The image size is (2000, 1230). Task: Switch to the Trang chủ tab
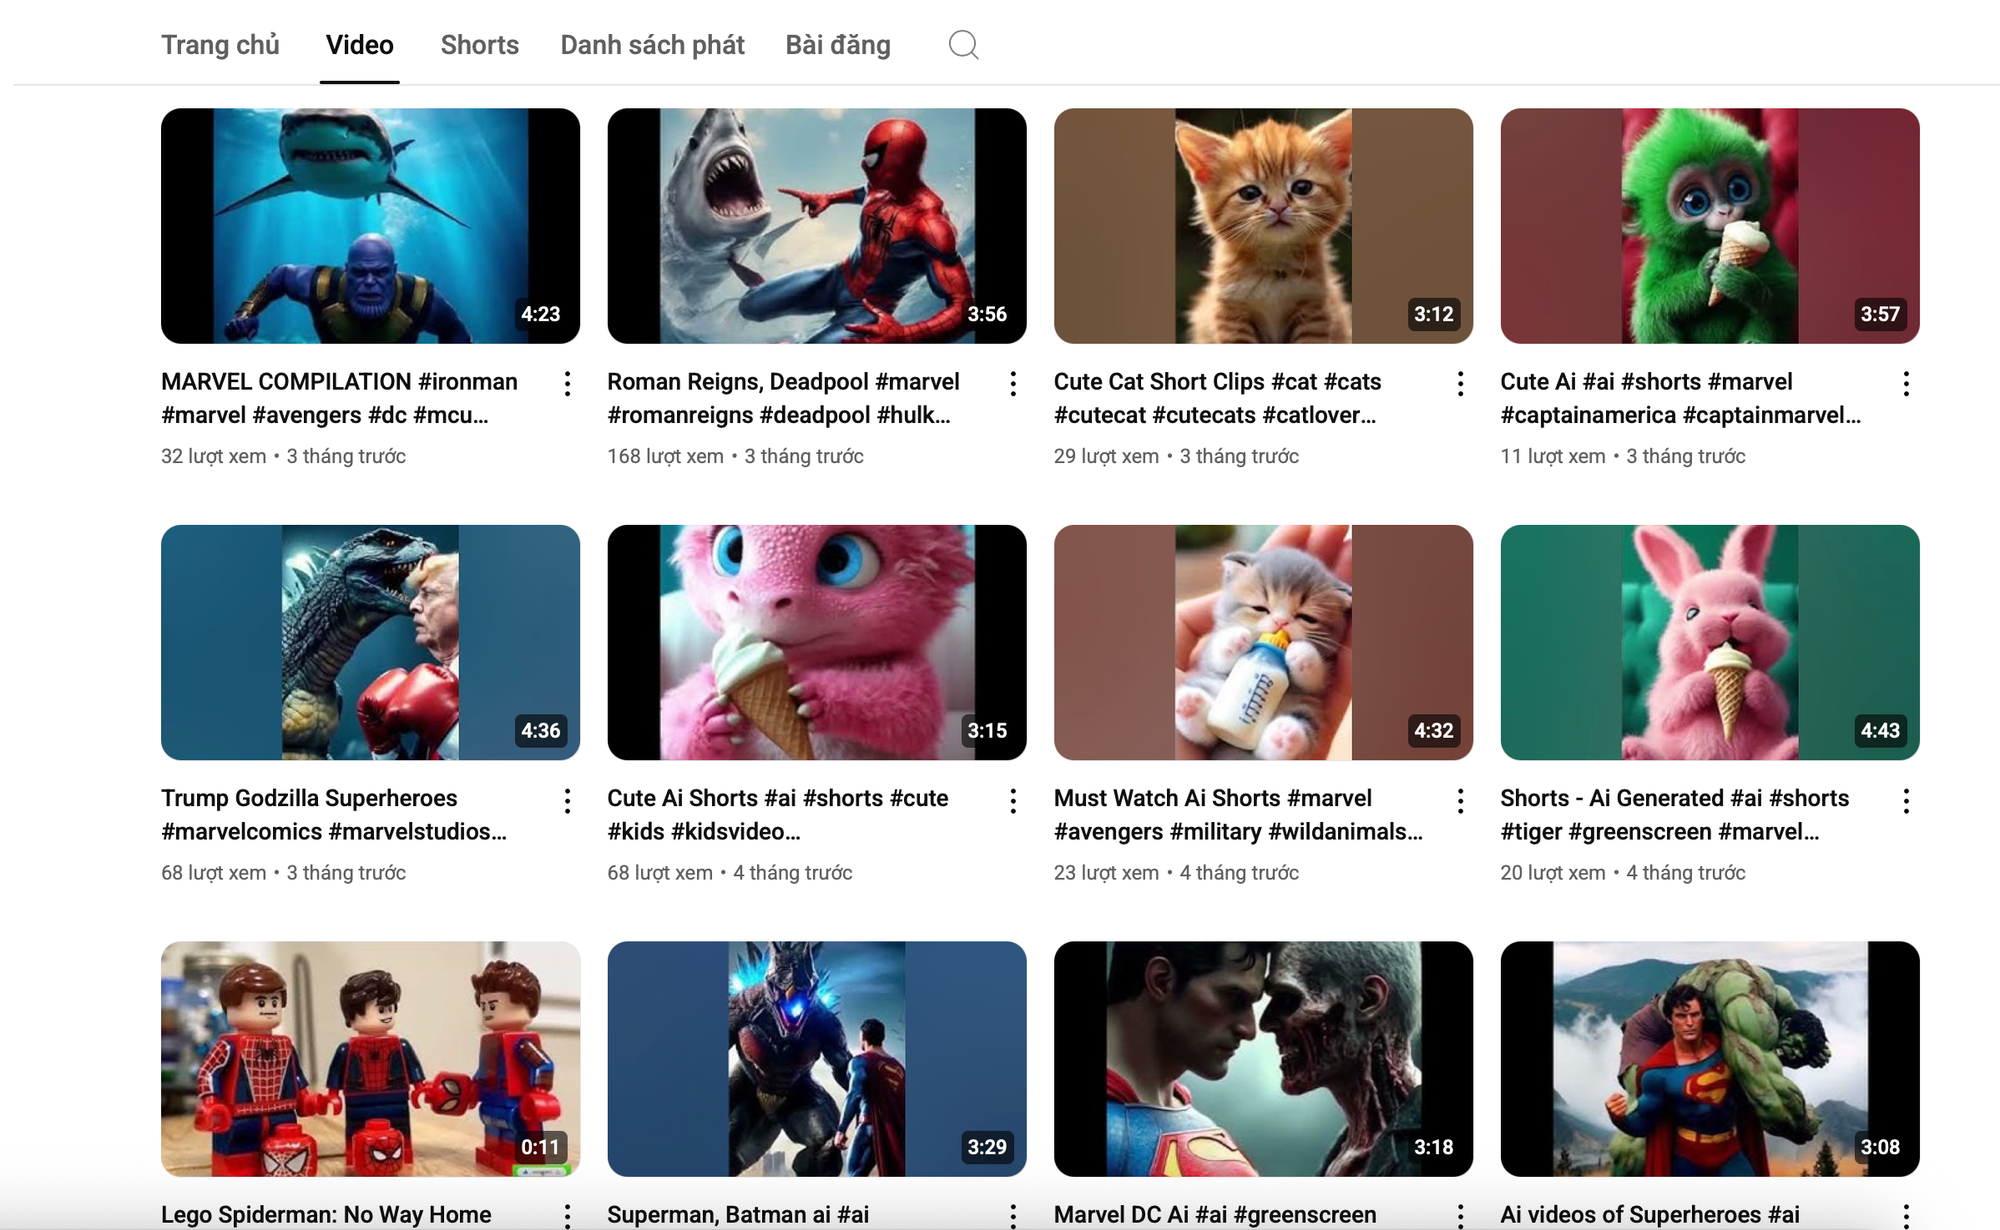pos(220,45)
